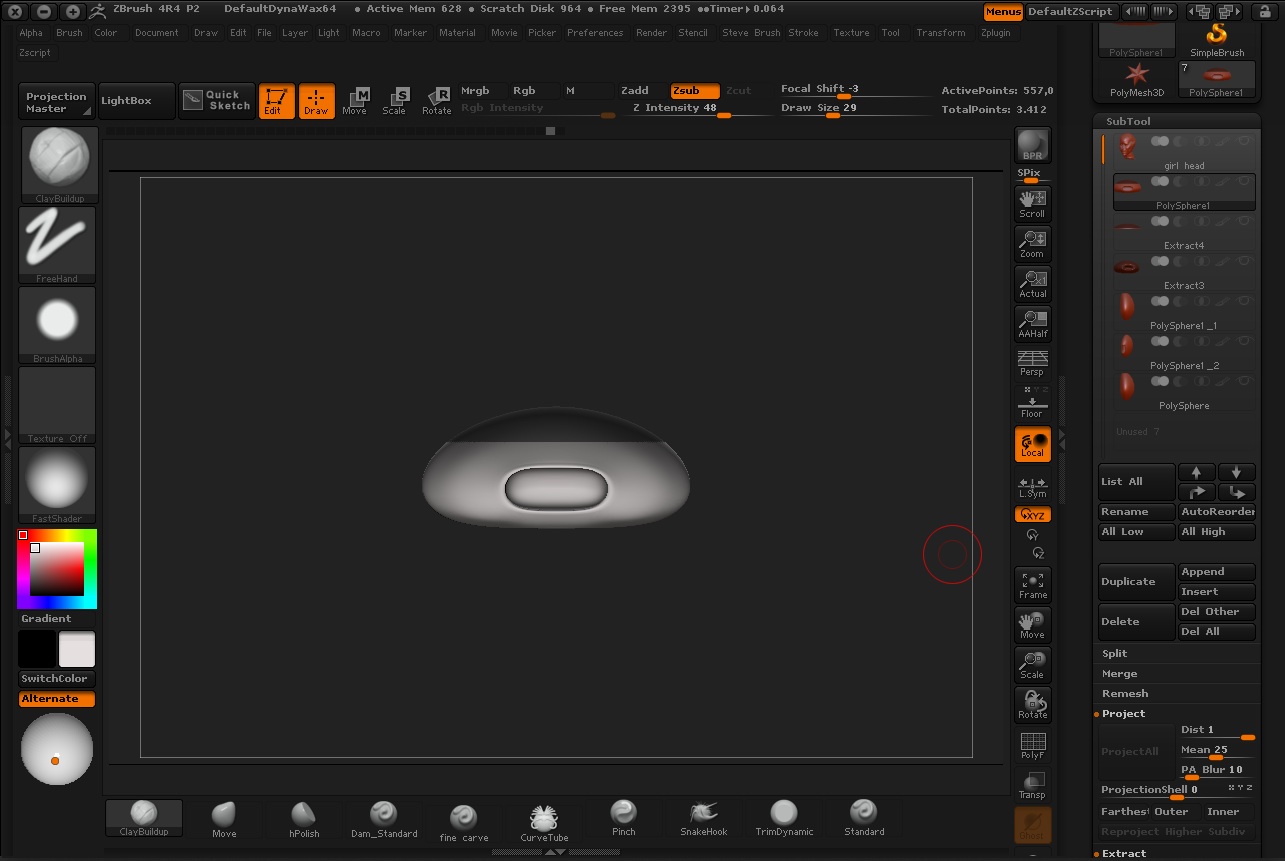1285x861 pixels.
Task: Click the Rotate icon above PolyF
Action: [x=1032, y=705]
